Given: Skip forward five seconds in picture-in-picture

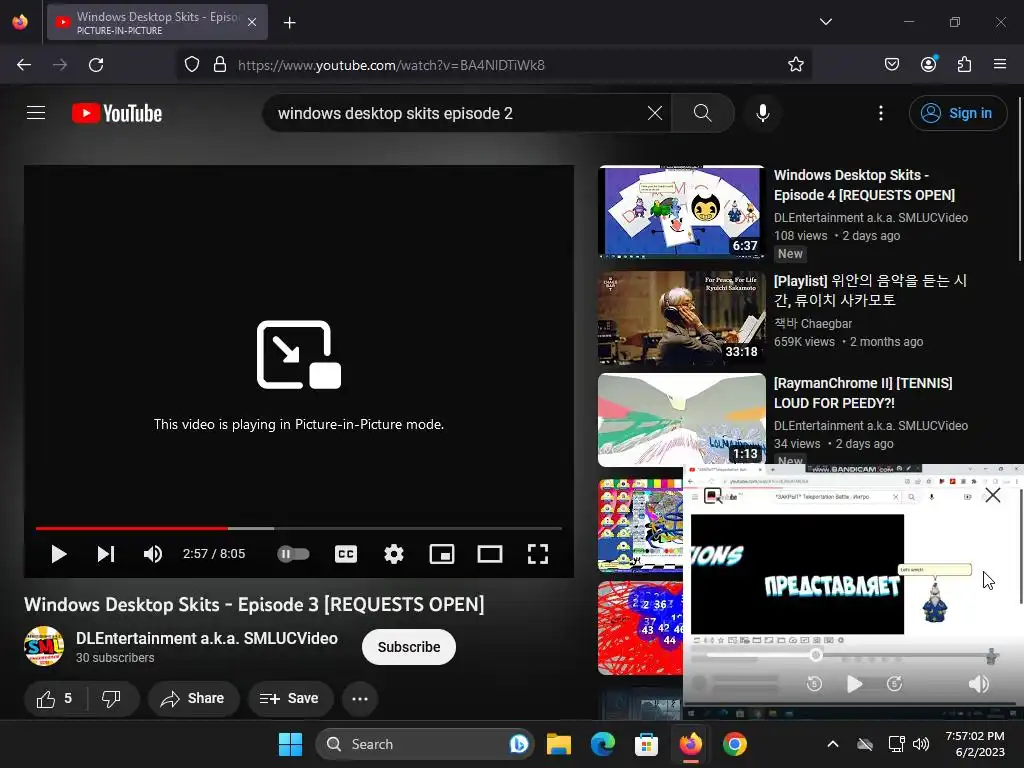Looking at the screenshot, I should point(895,684).
